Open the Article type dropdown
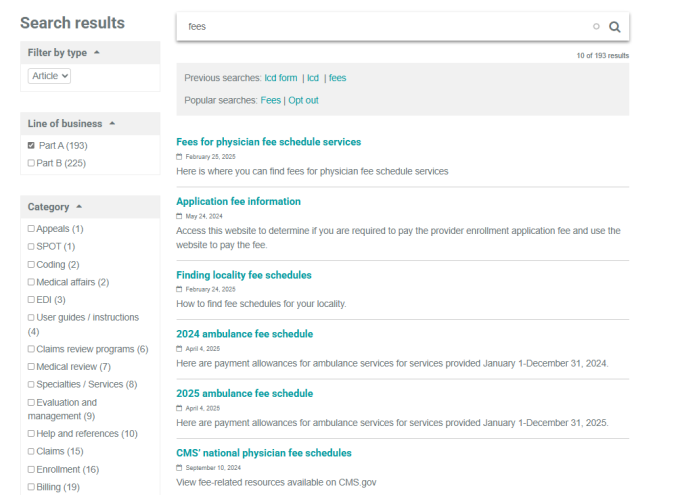The image size is (680, 495). [49, 75]
